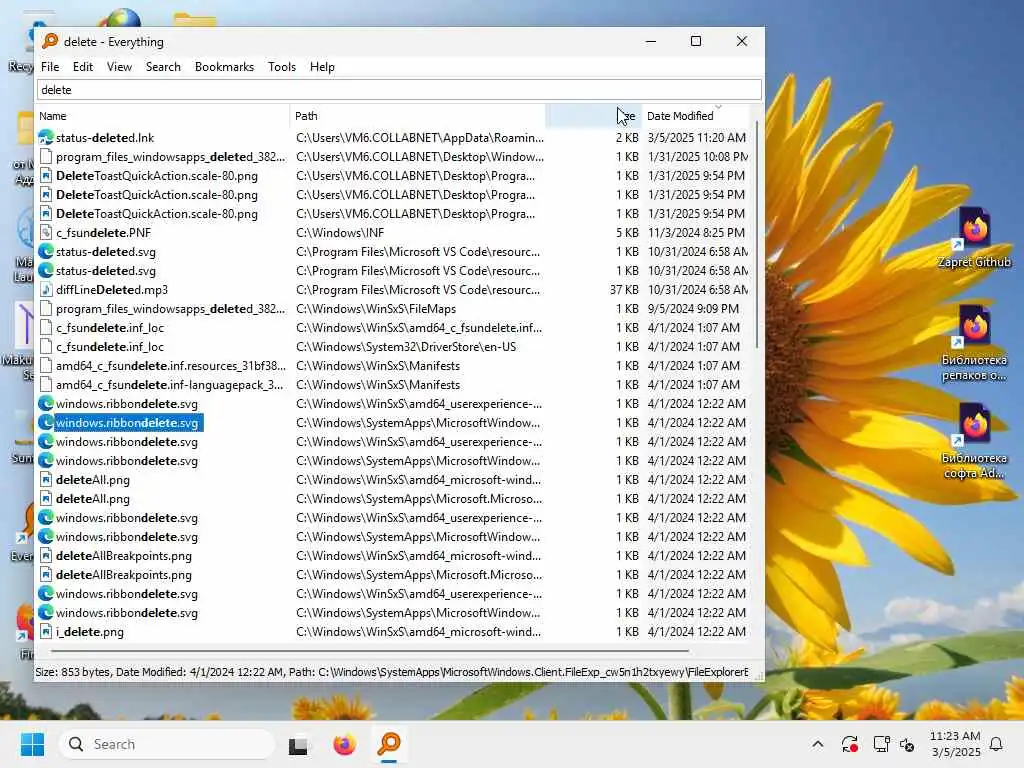Click the muted volume tray icon

point(908,744)
